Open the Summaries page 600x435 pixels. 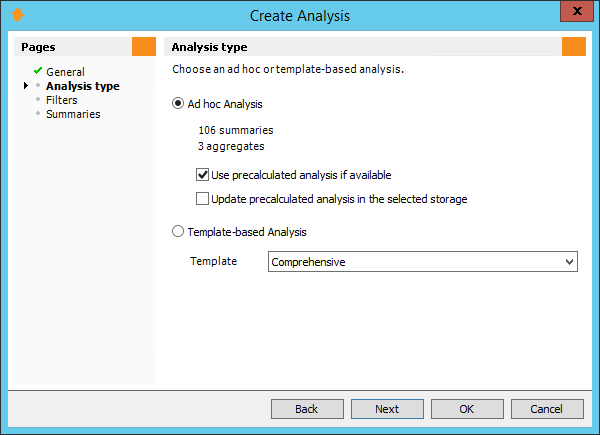[73, 114]
